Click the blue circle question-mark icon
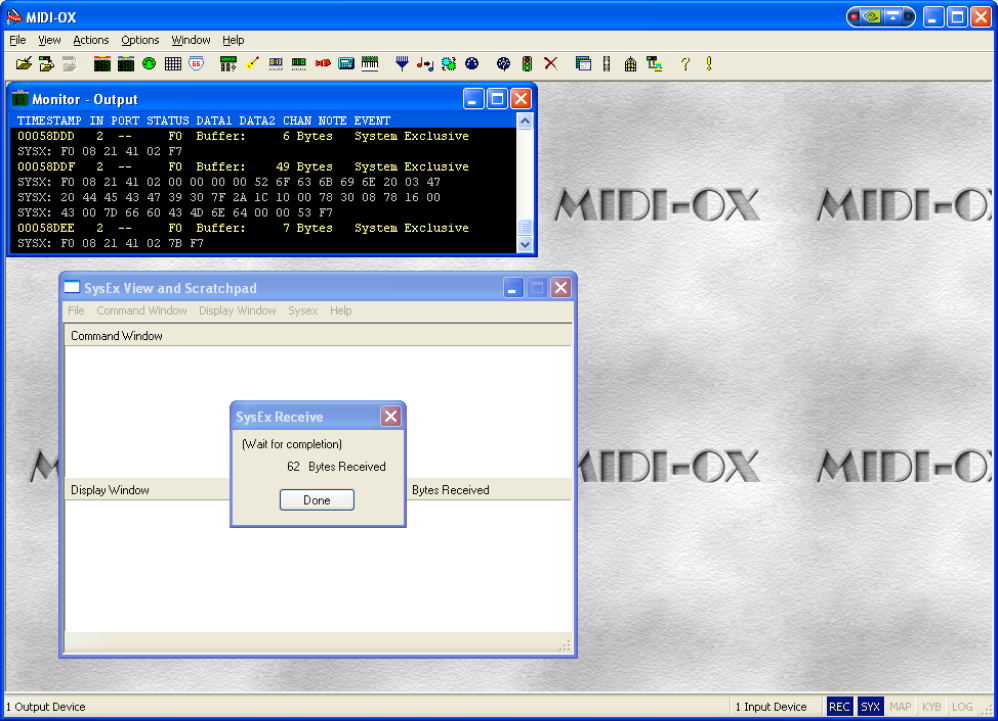998x721 pixels. 503,64
